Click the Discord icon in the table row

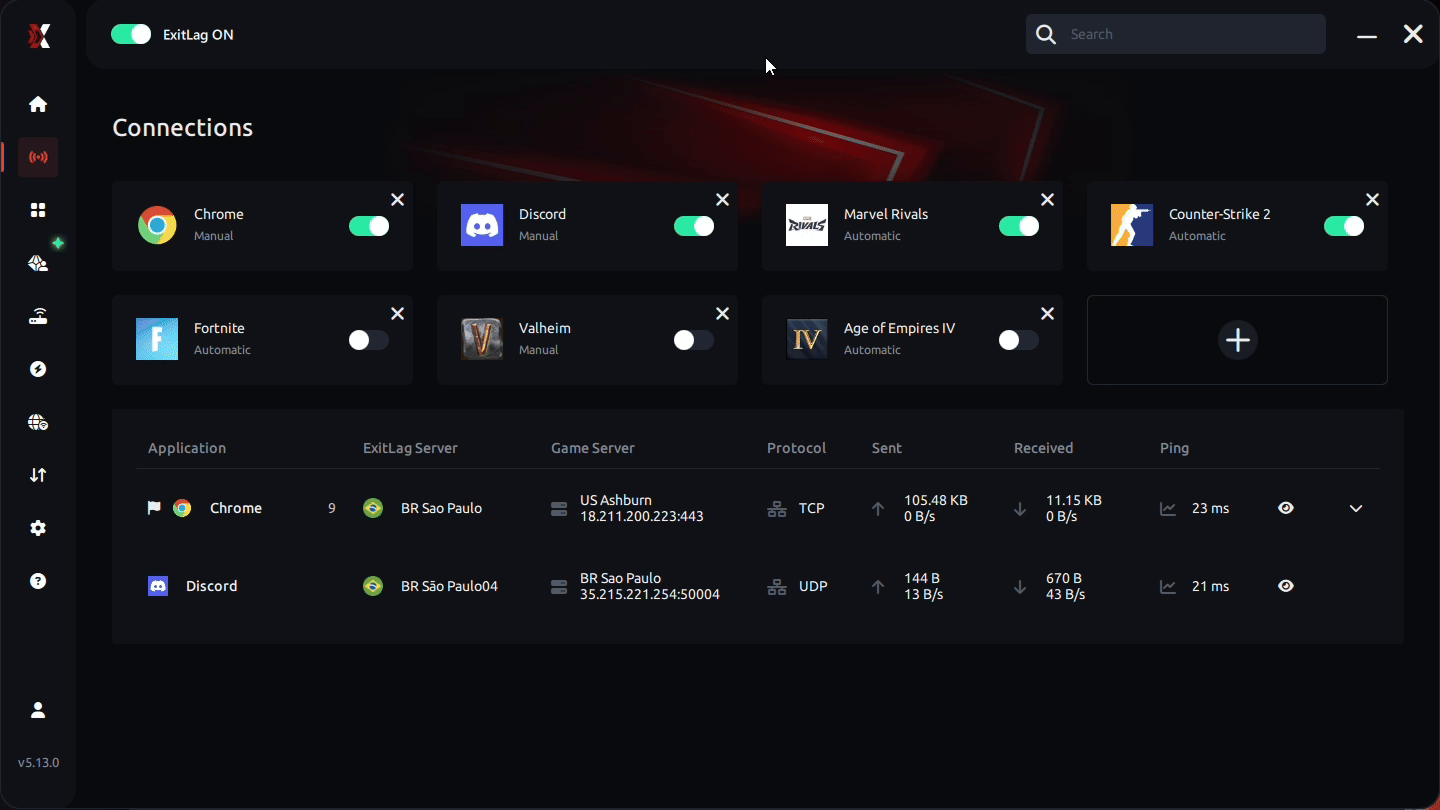click(x=158, y=586)
